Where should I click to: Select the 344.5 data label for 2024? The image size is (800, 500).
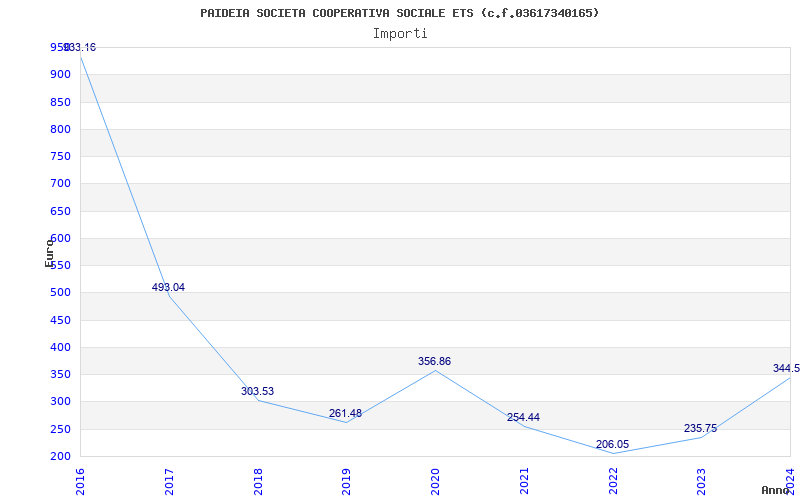pos(786,368)
